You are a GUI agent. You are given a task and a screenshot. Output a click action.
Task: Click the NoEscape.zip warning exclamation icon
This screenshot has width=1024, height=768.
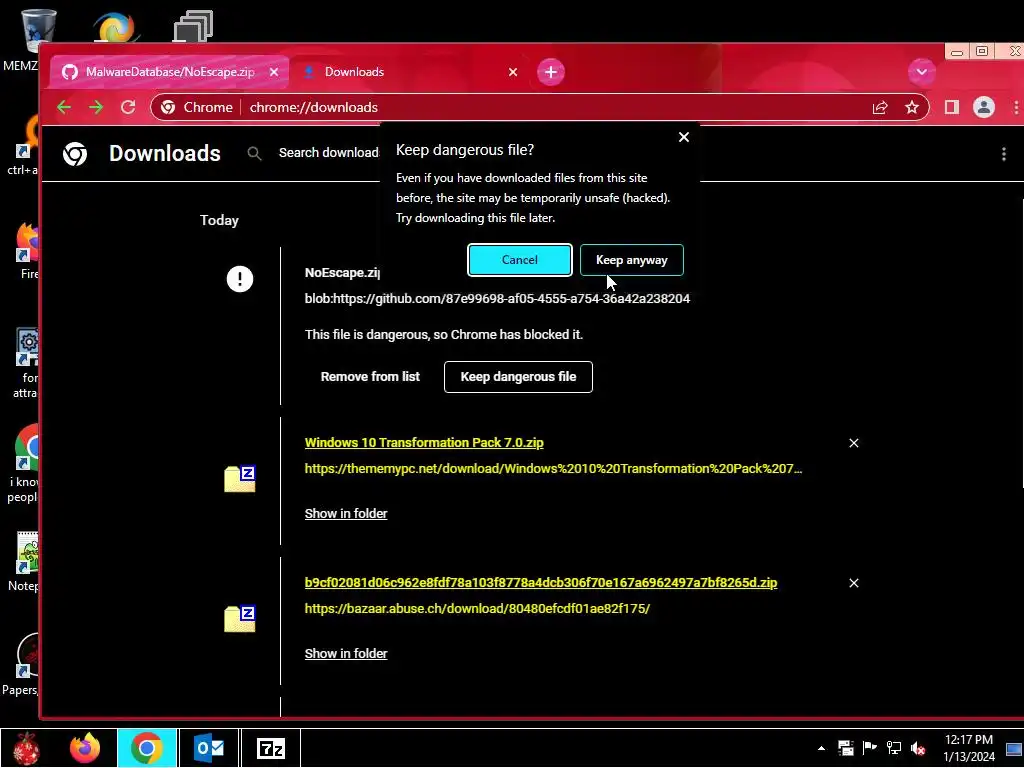coord(240,279)
